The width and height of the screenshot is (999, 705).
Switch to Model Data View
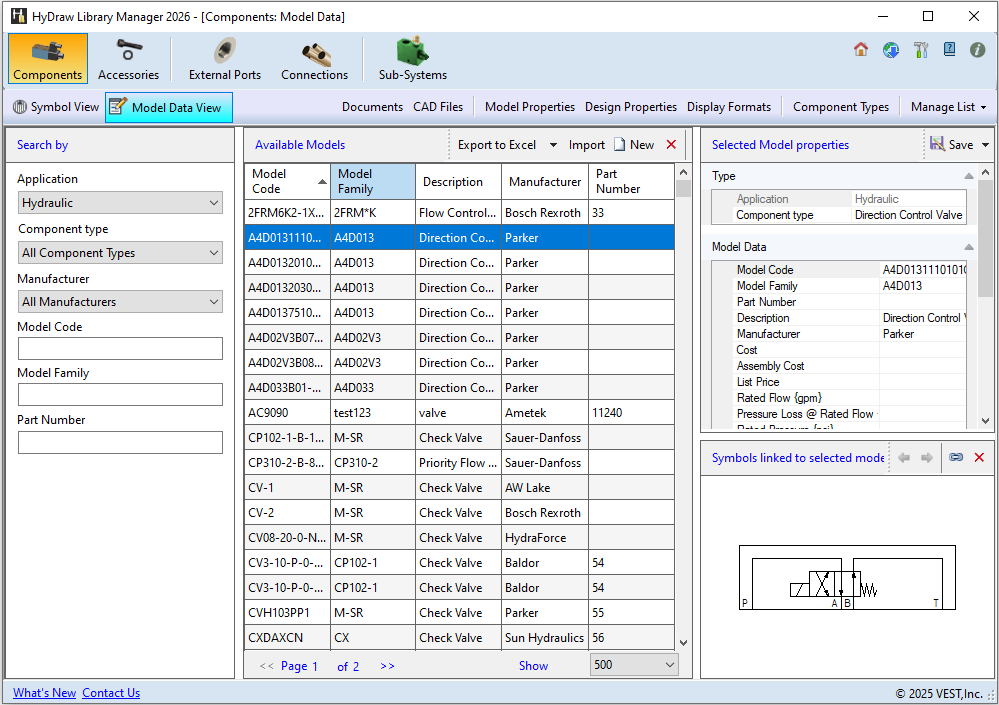tap(169, 108)
